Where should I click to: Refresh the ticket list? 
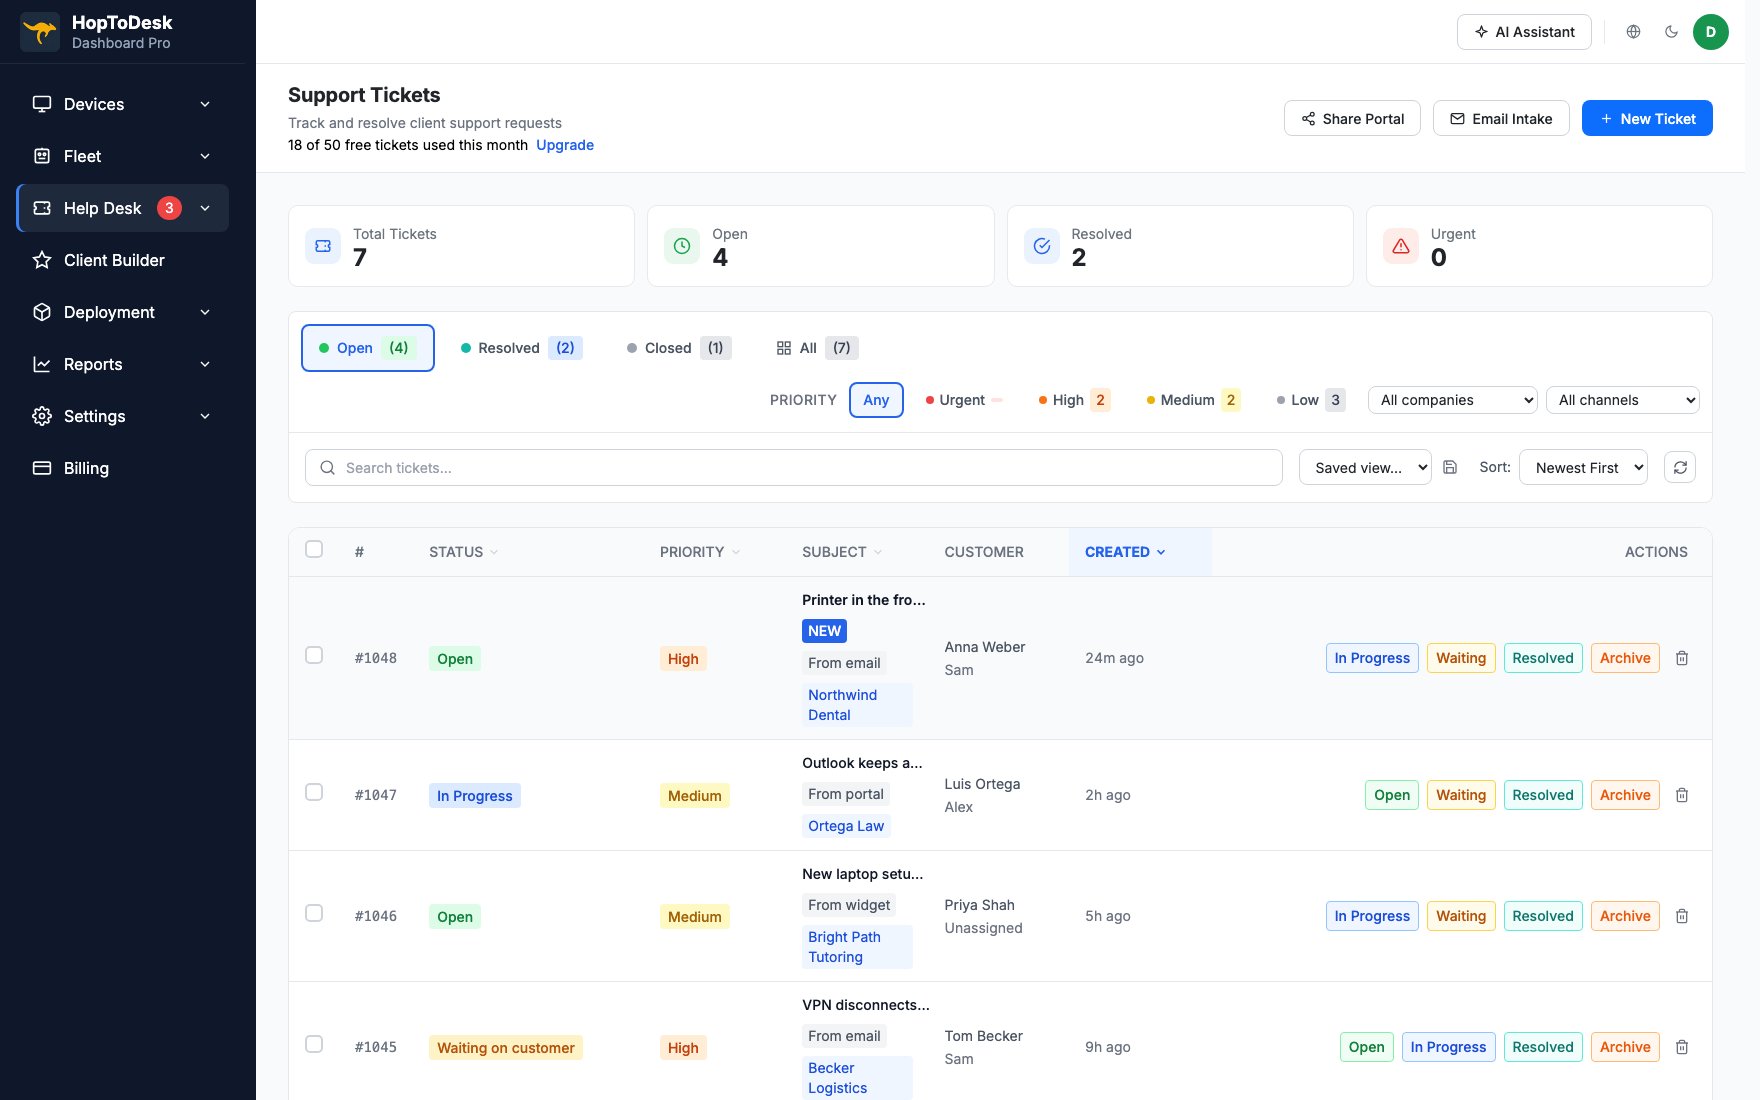click(1680, 467)
